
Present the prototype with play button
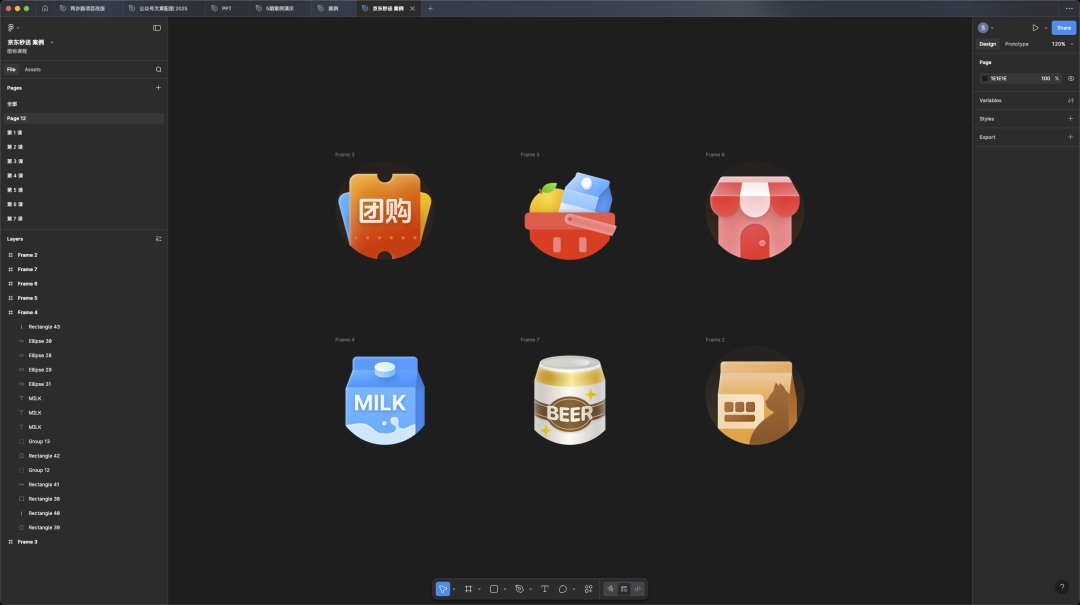click(1035, 28)
